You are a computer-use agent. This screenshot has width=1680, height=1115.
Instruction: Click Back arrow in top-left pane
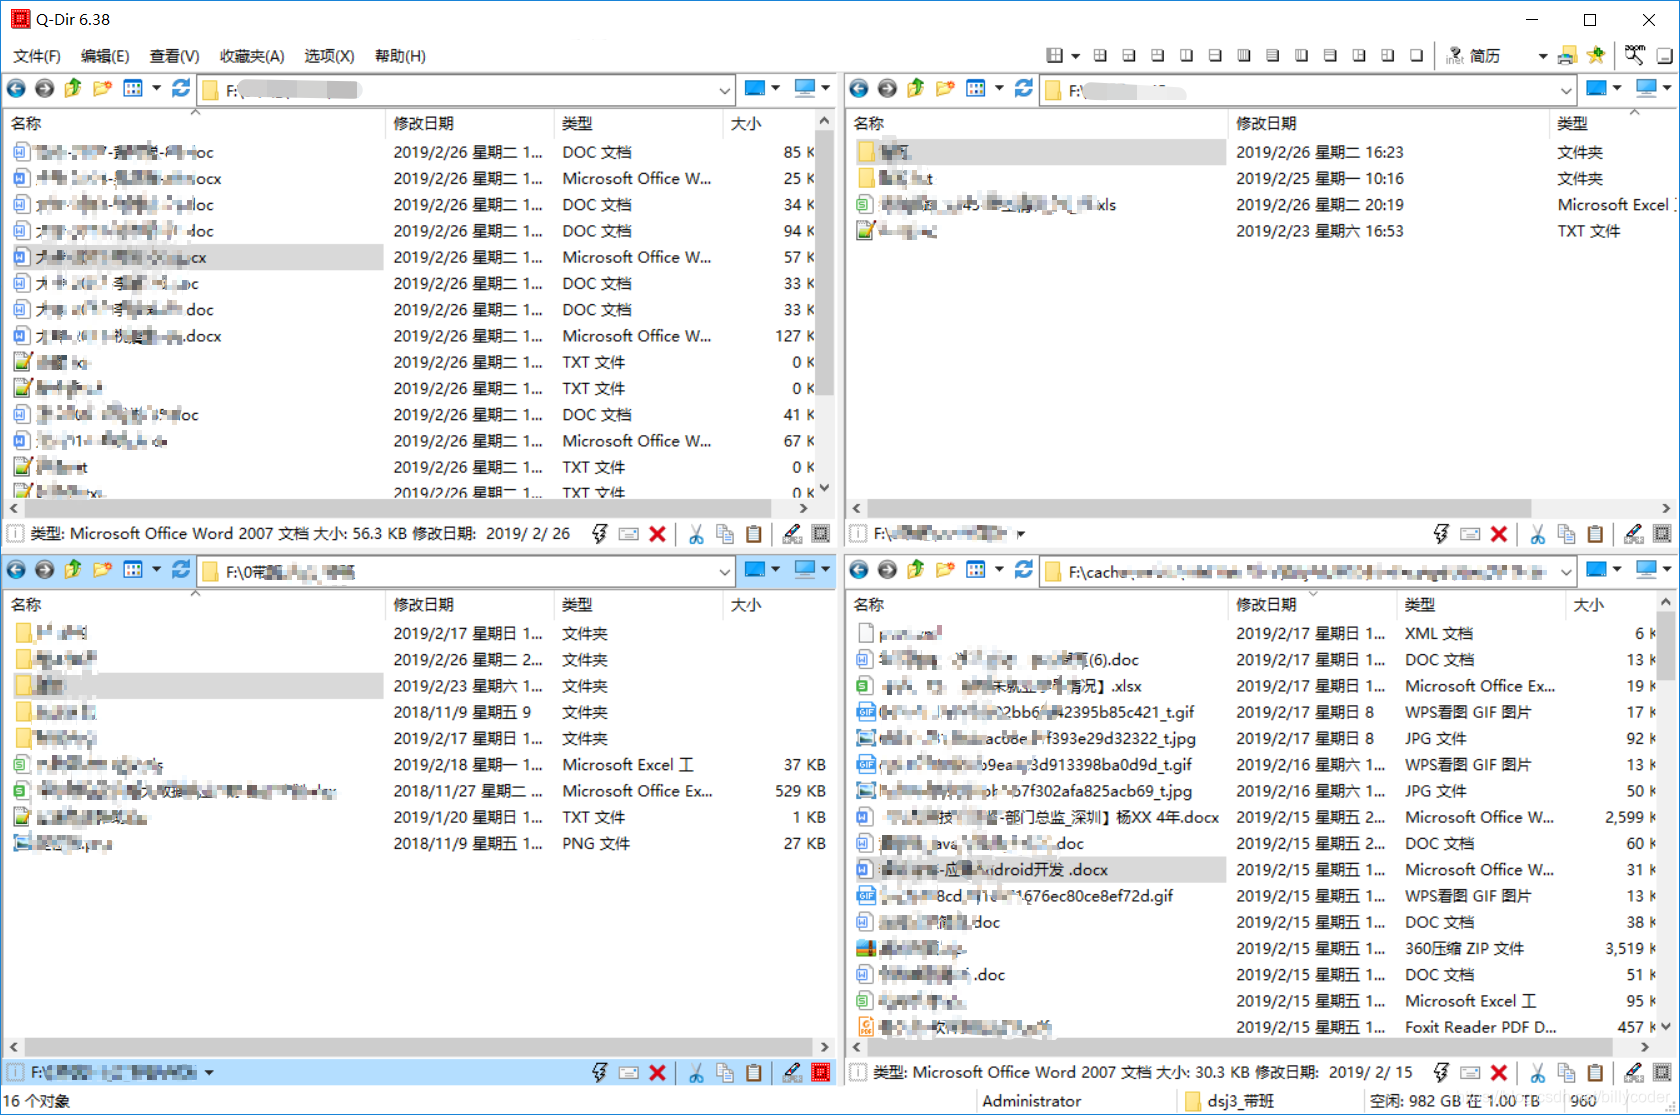coord(16,89)
